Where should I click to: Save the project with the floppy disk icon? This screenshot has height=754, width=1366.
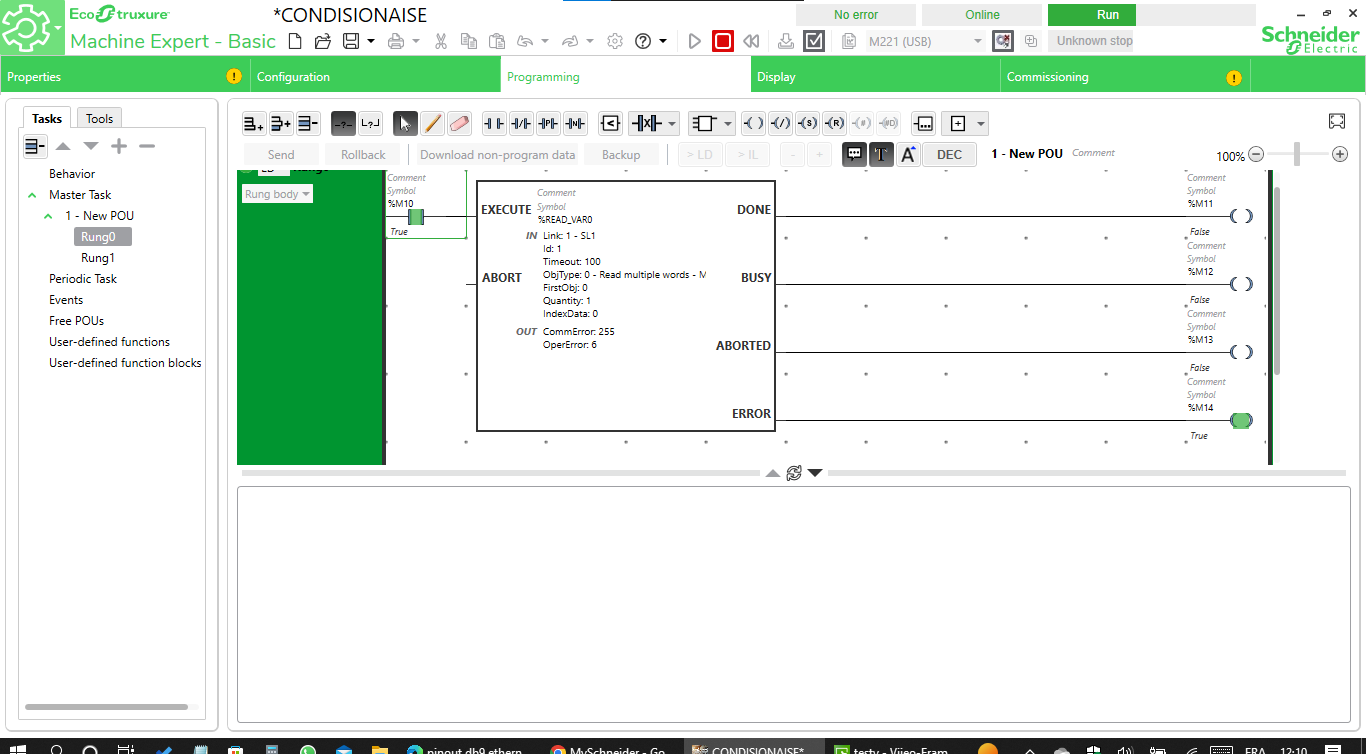351,41
